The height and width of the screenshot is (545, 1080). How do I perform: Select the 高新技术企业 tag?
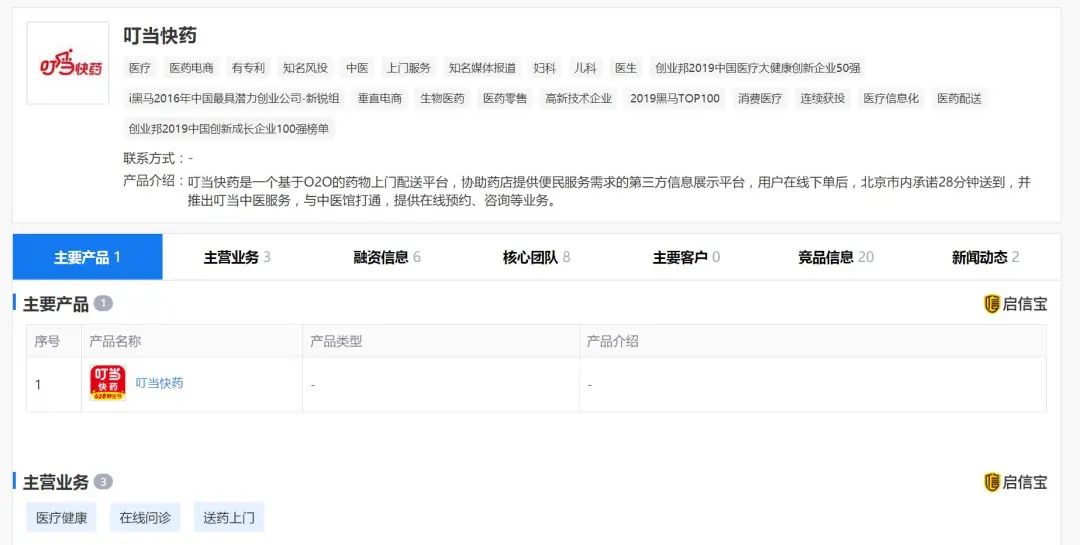(x=579, y=98)
